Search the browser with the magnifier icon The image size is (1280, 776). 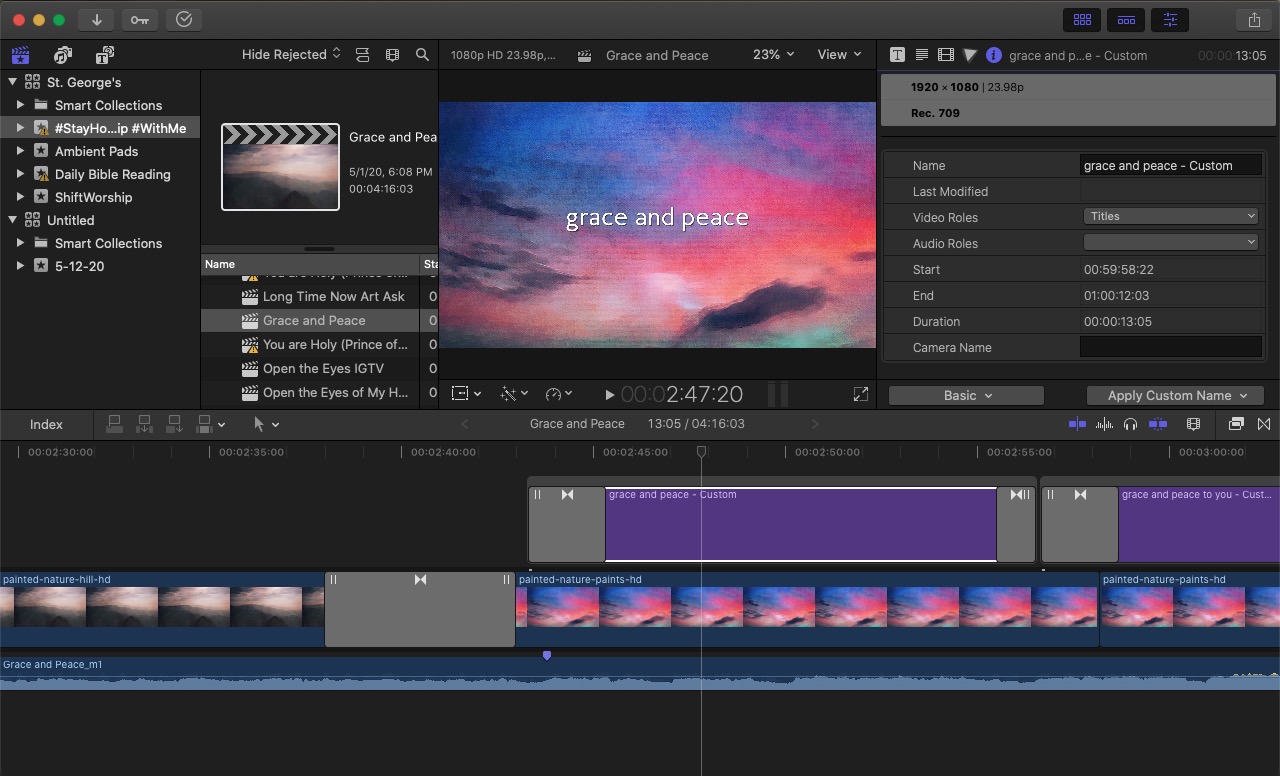[422, 55]
